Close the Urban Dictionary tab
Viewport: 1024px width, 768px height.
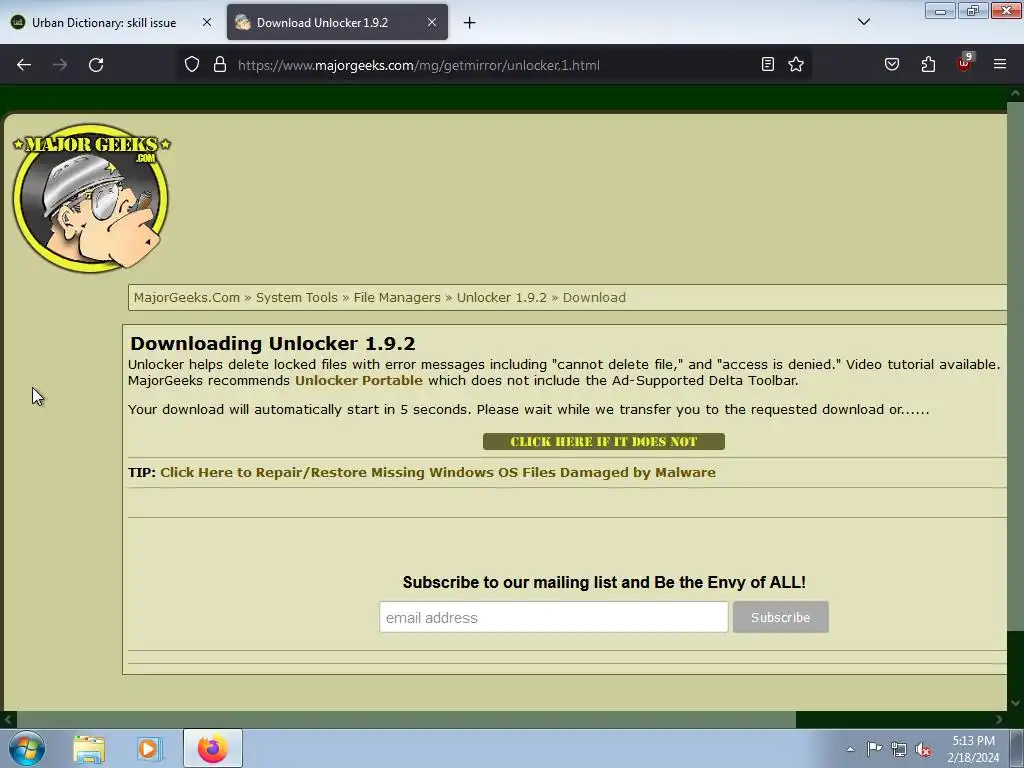tap(206, 22)
